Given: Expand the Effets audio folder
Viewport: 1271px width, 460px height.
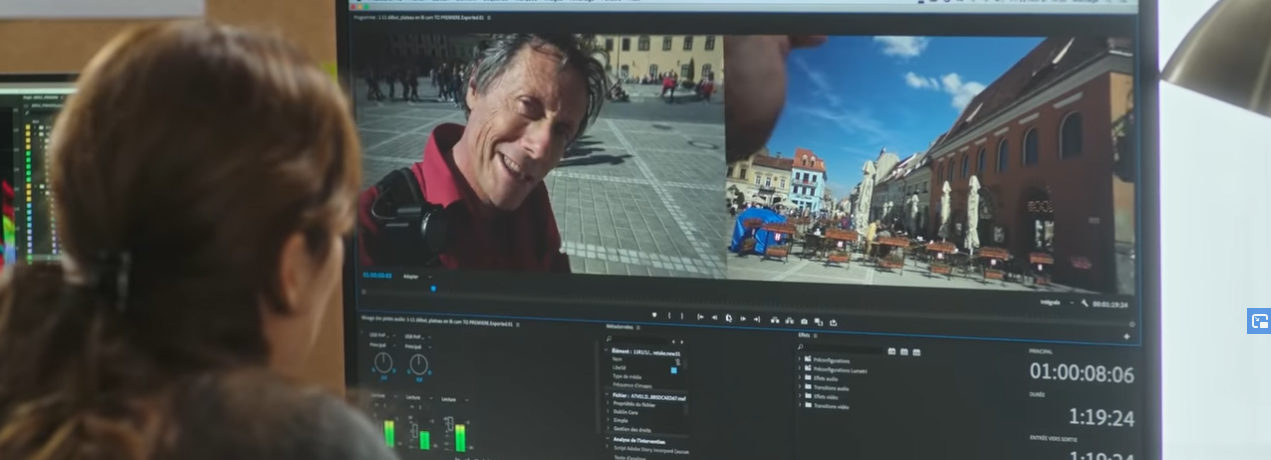Looking at the screenshot, I should coord(800,378).
